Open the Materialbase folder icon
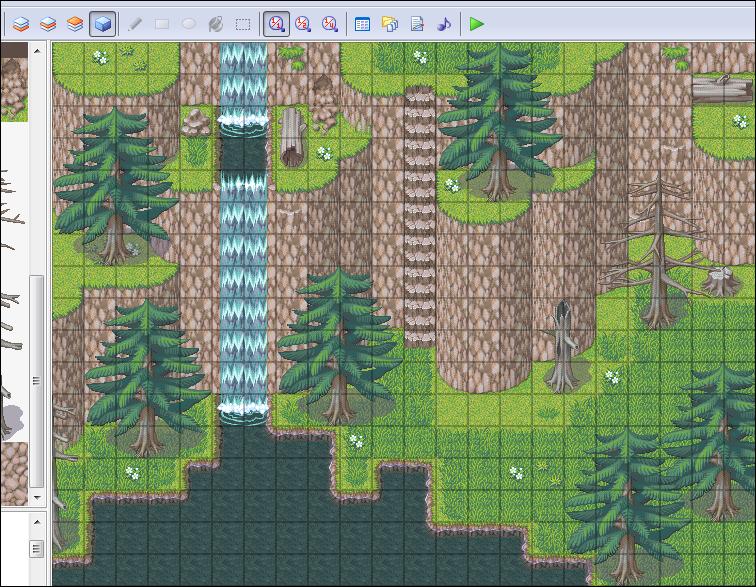The width and height of the screenshot is (756, 587). pos(390,24)
